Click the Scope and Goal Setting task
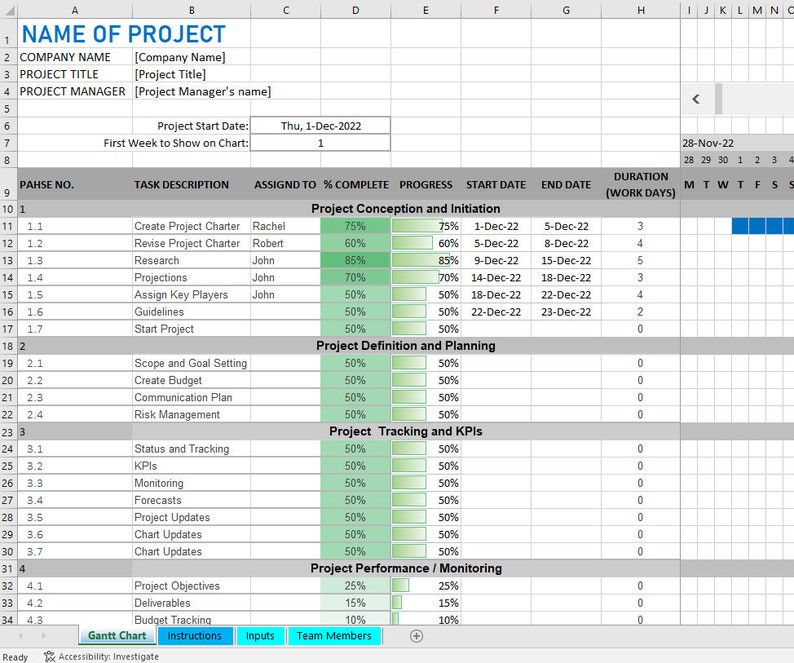Image resolution: width=794 pixels, height=663 pixels. 190,363
